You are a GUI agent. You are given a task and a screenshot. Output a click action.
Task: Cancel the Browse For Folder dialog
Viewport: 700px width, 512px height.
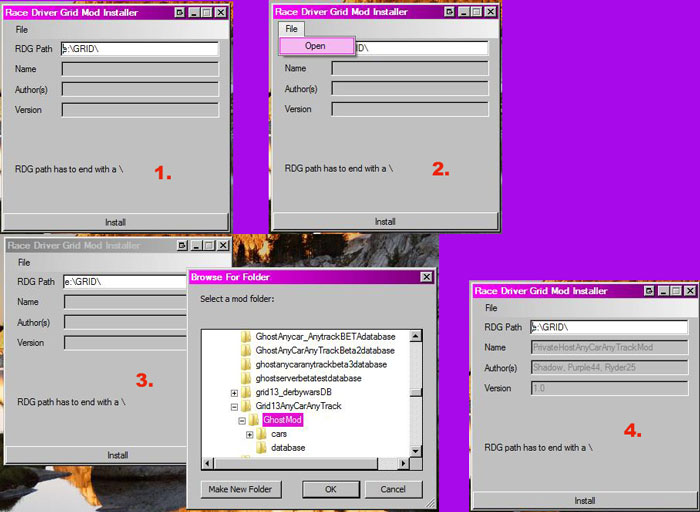[393, 489]
